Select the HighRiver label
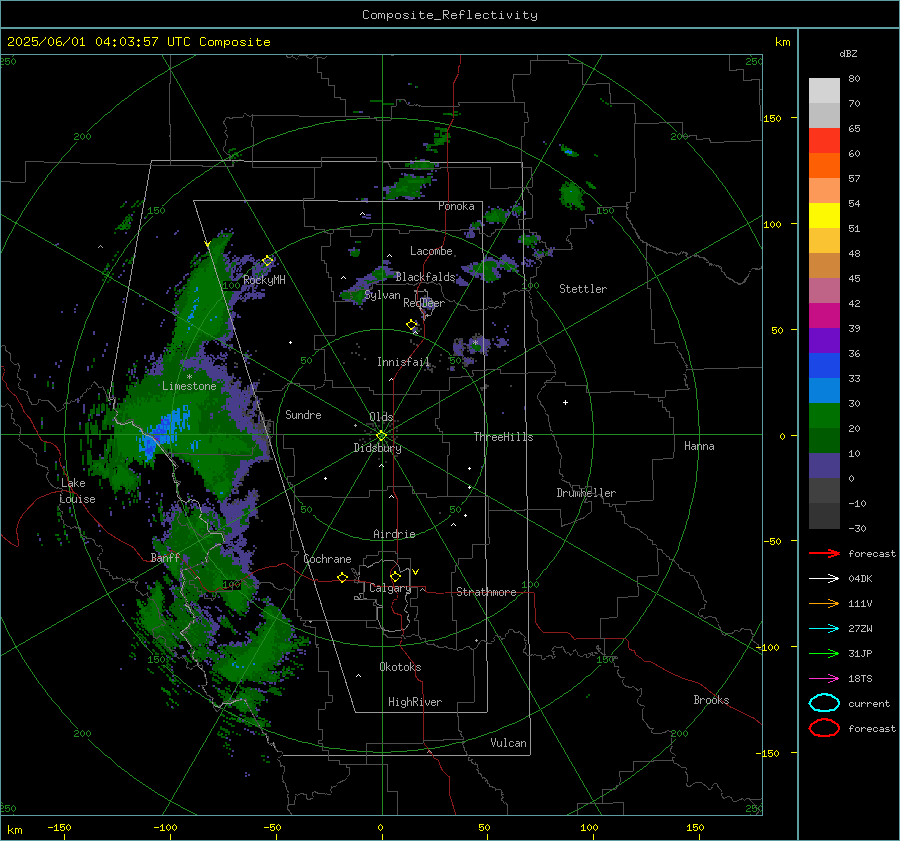The height and width of the screenshot is (841, 900). (x=415, y=702)
